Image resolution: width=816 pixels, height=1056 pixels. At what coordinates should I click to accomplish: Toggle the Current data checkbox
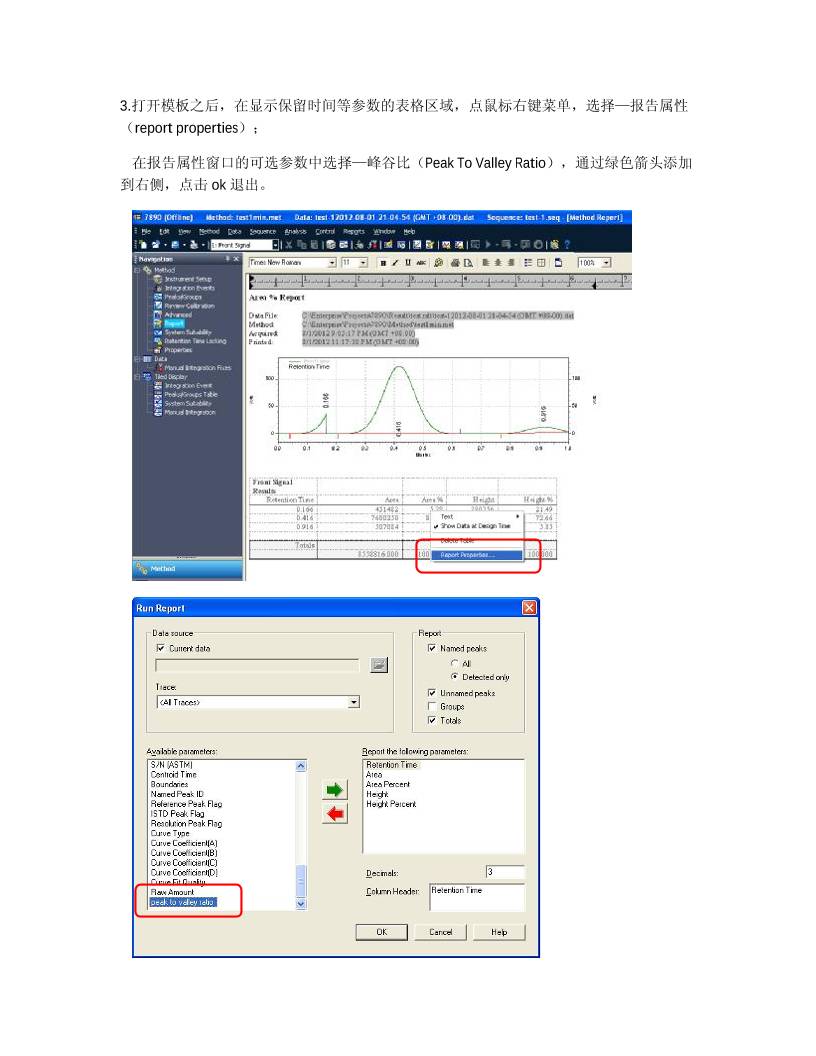(160, 649)
